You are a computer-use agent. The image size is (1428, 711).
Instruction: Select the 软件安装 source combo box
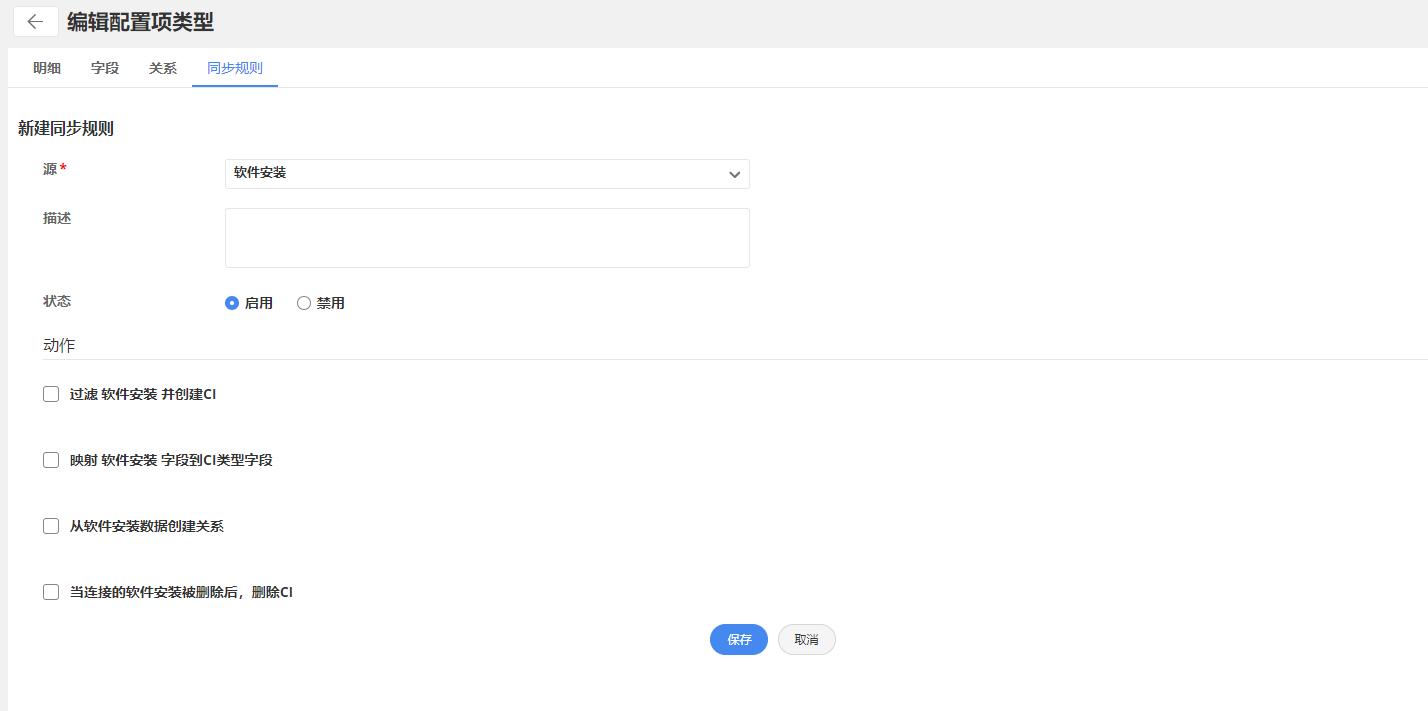coord(487,174)
